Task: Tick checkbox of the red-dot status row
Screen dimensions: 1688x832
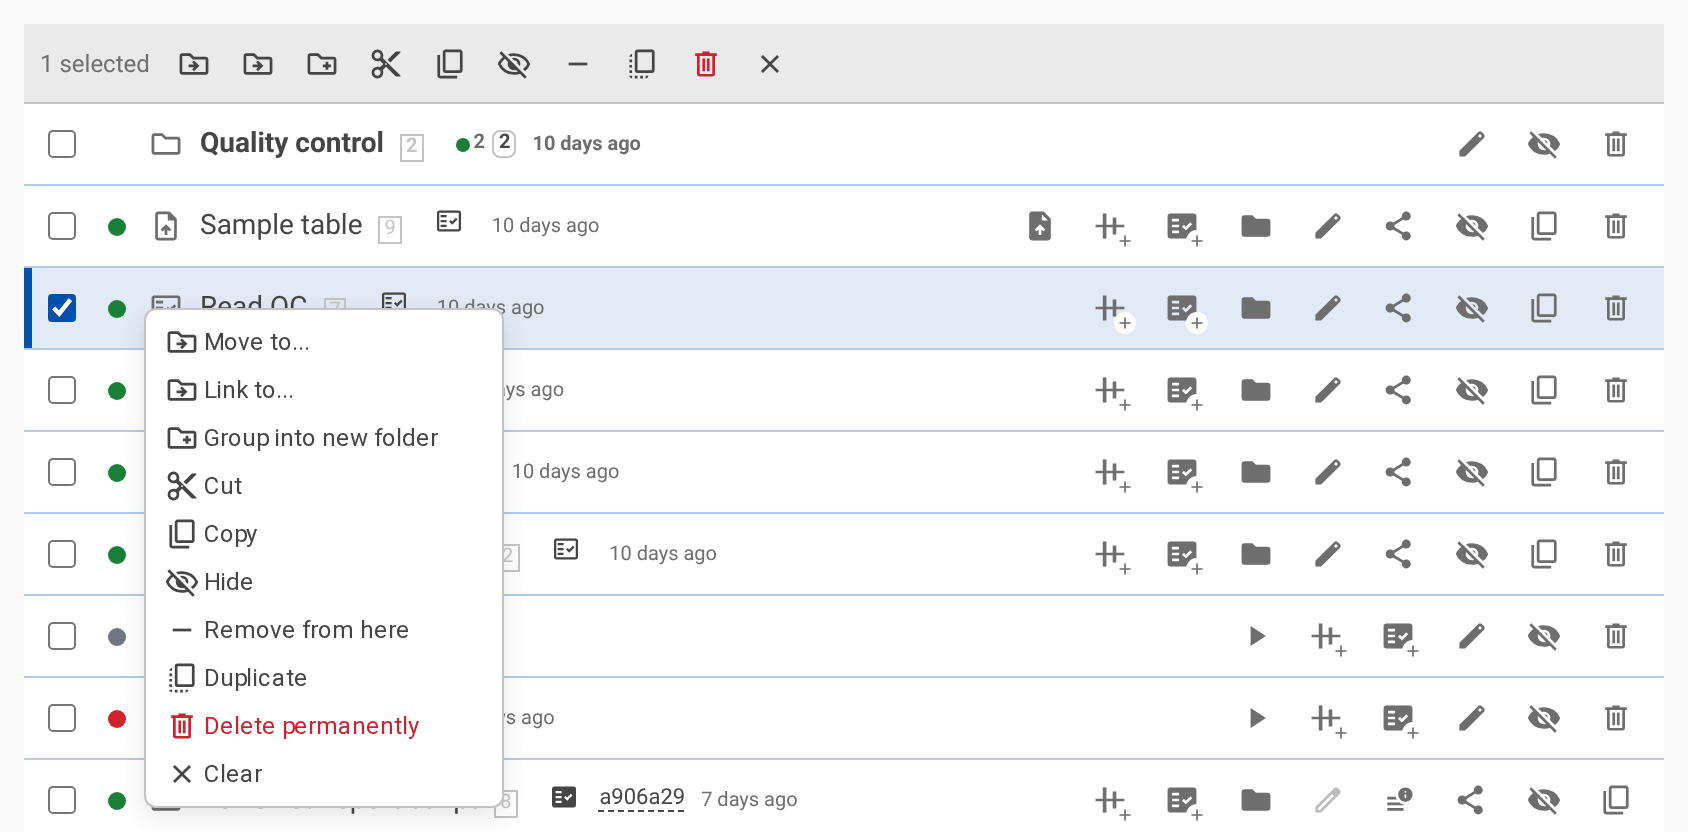Action: [62, 718]
